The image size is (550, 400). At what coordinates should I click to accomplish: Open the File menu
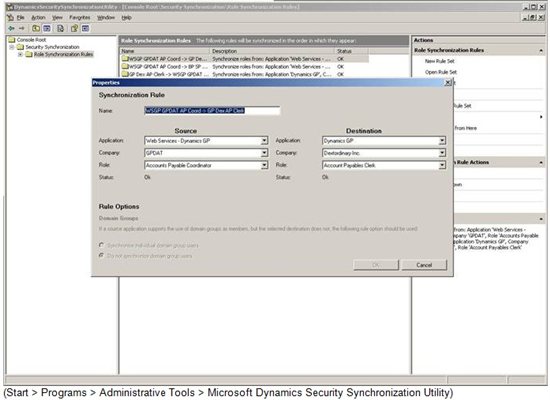pyautogui.click(x=21, y=17)
